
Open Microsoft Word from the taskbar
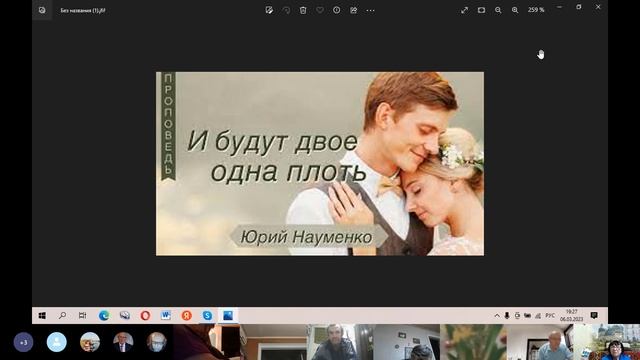(x=166, y=316)
